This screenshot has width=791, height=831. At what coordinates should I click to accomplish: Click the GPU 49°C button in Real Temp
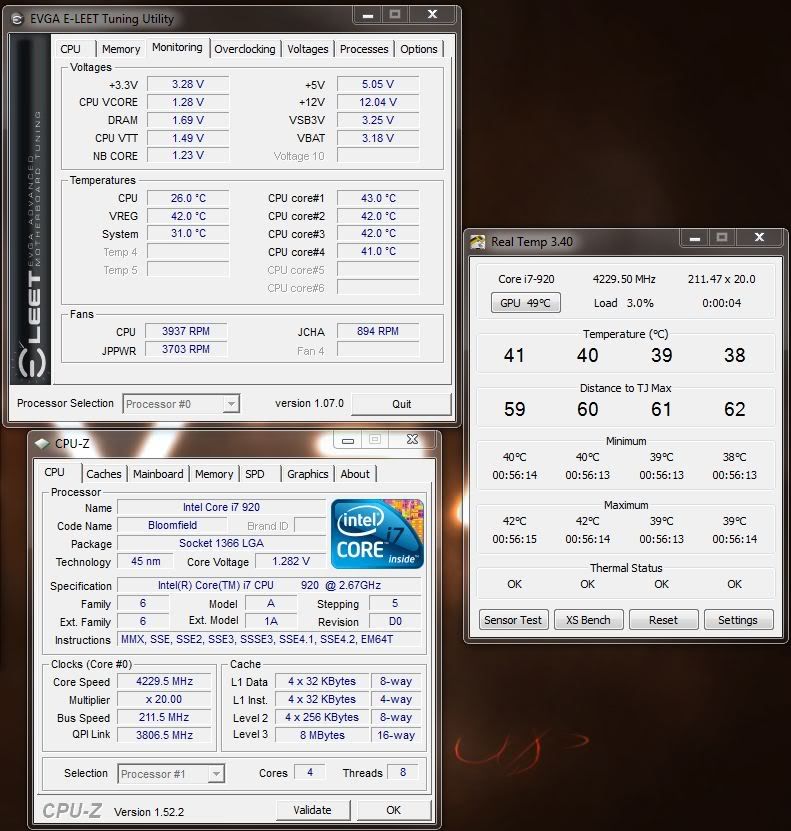tap(525, 303)
